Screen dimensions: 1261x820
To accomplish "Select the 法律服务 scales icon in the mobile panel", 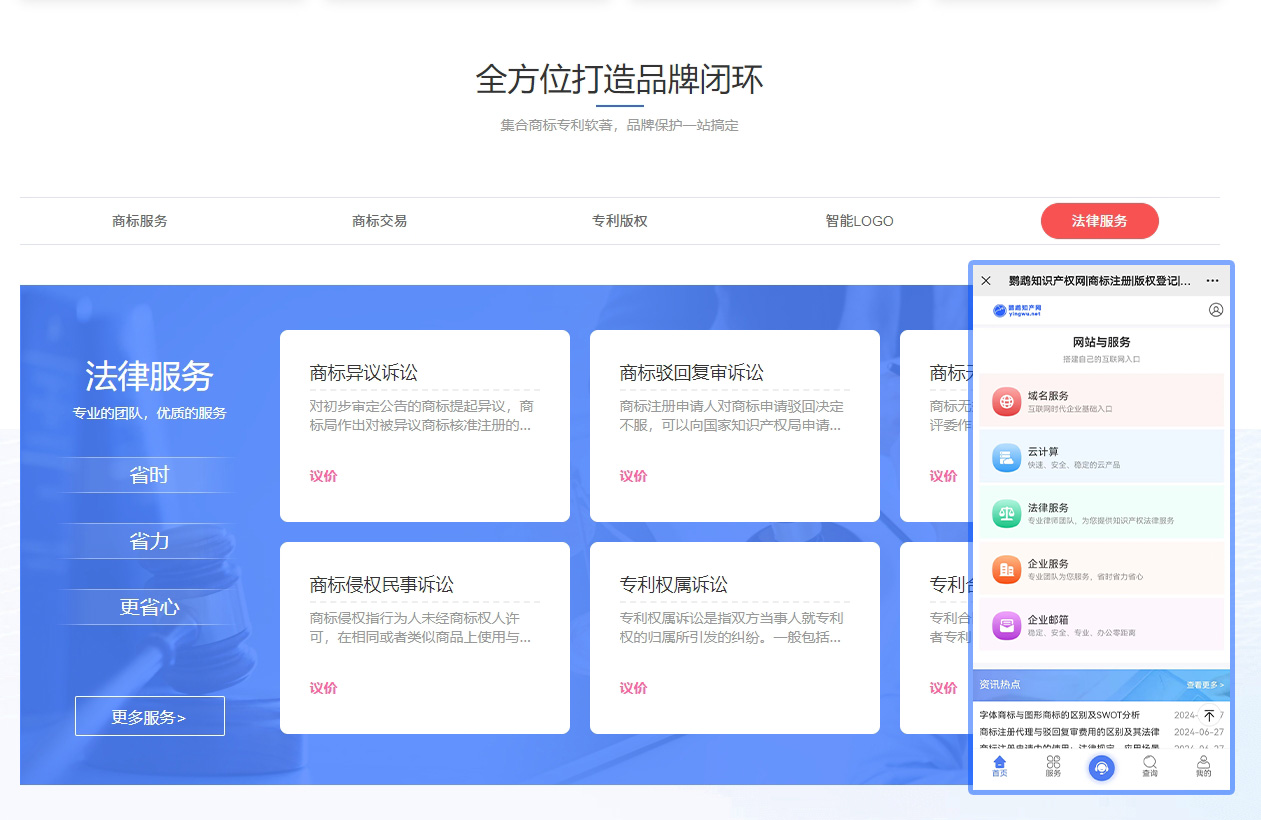I will [1006, 513].
